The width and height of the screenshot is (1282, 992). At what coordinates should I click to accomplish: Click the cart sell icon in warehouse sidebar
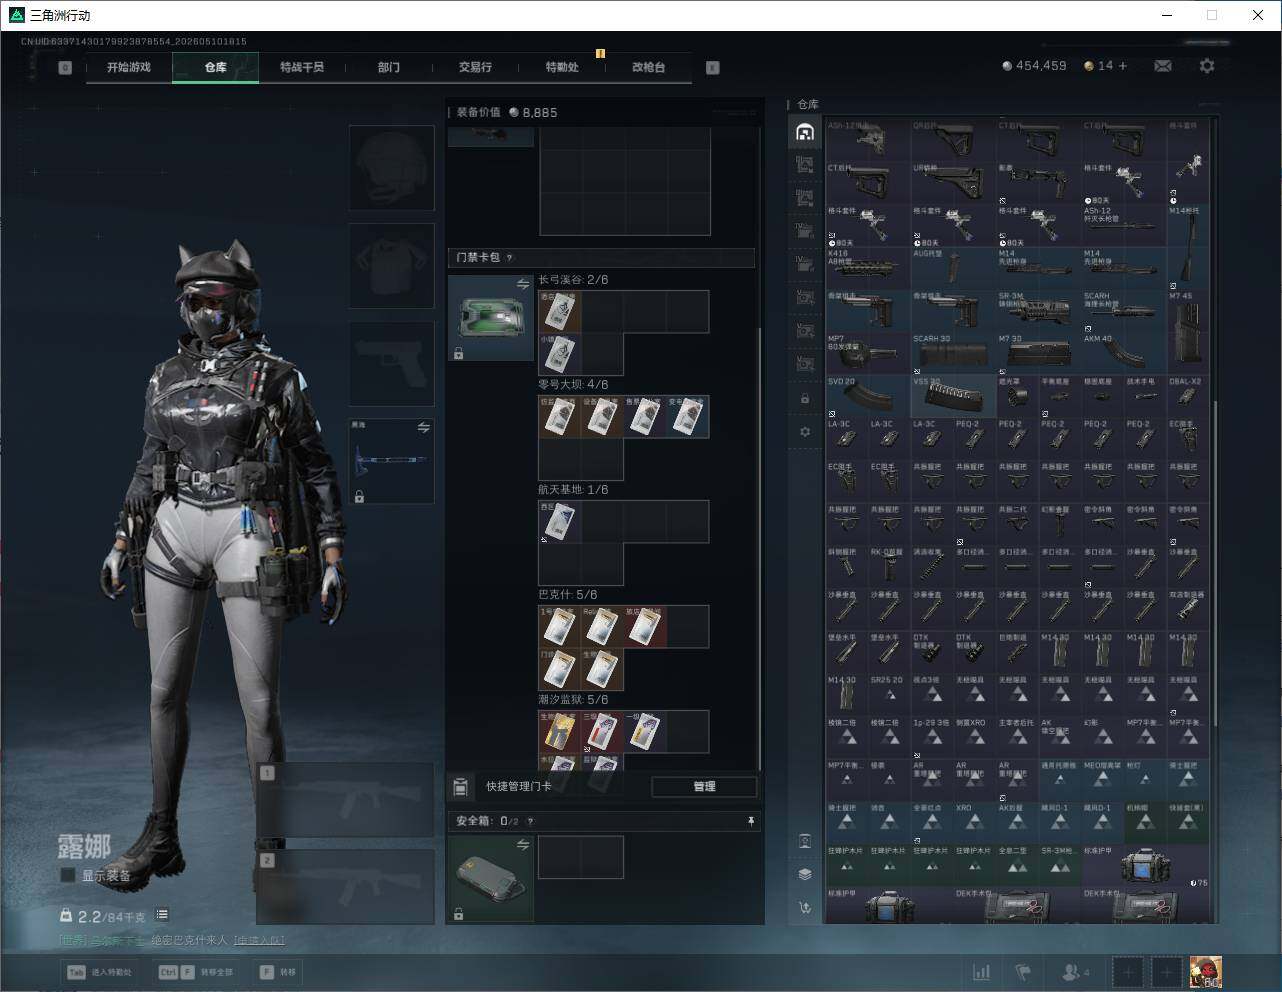click(x=805, y=908)
